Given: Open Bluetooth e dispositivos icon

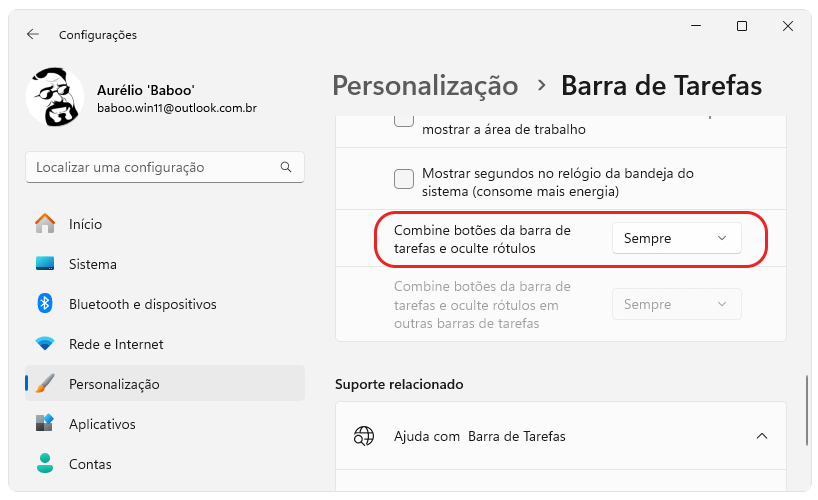Looking at the screenshot, I should pyautogui.click(x=45, y=304).
